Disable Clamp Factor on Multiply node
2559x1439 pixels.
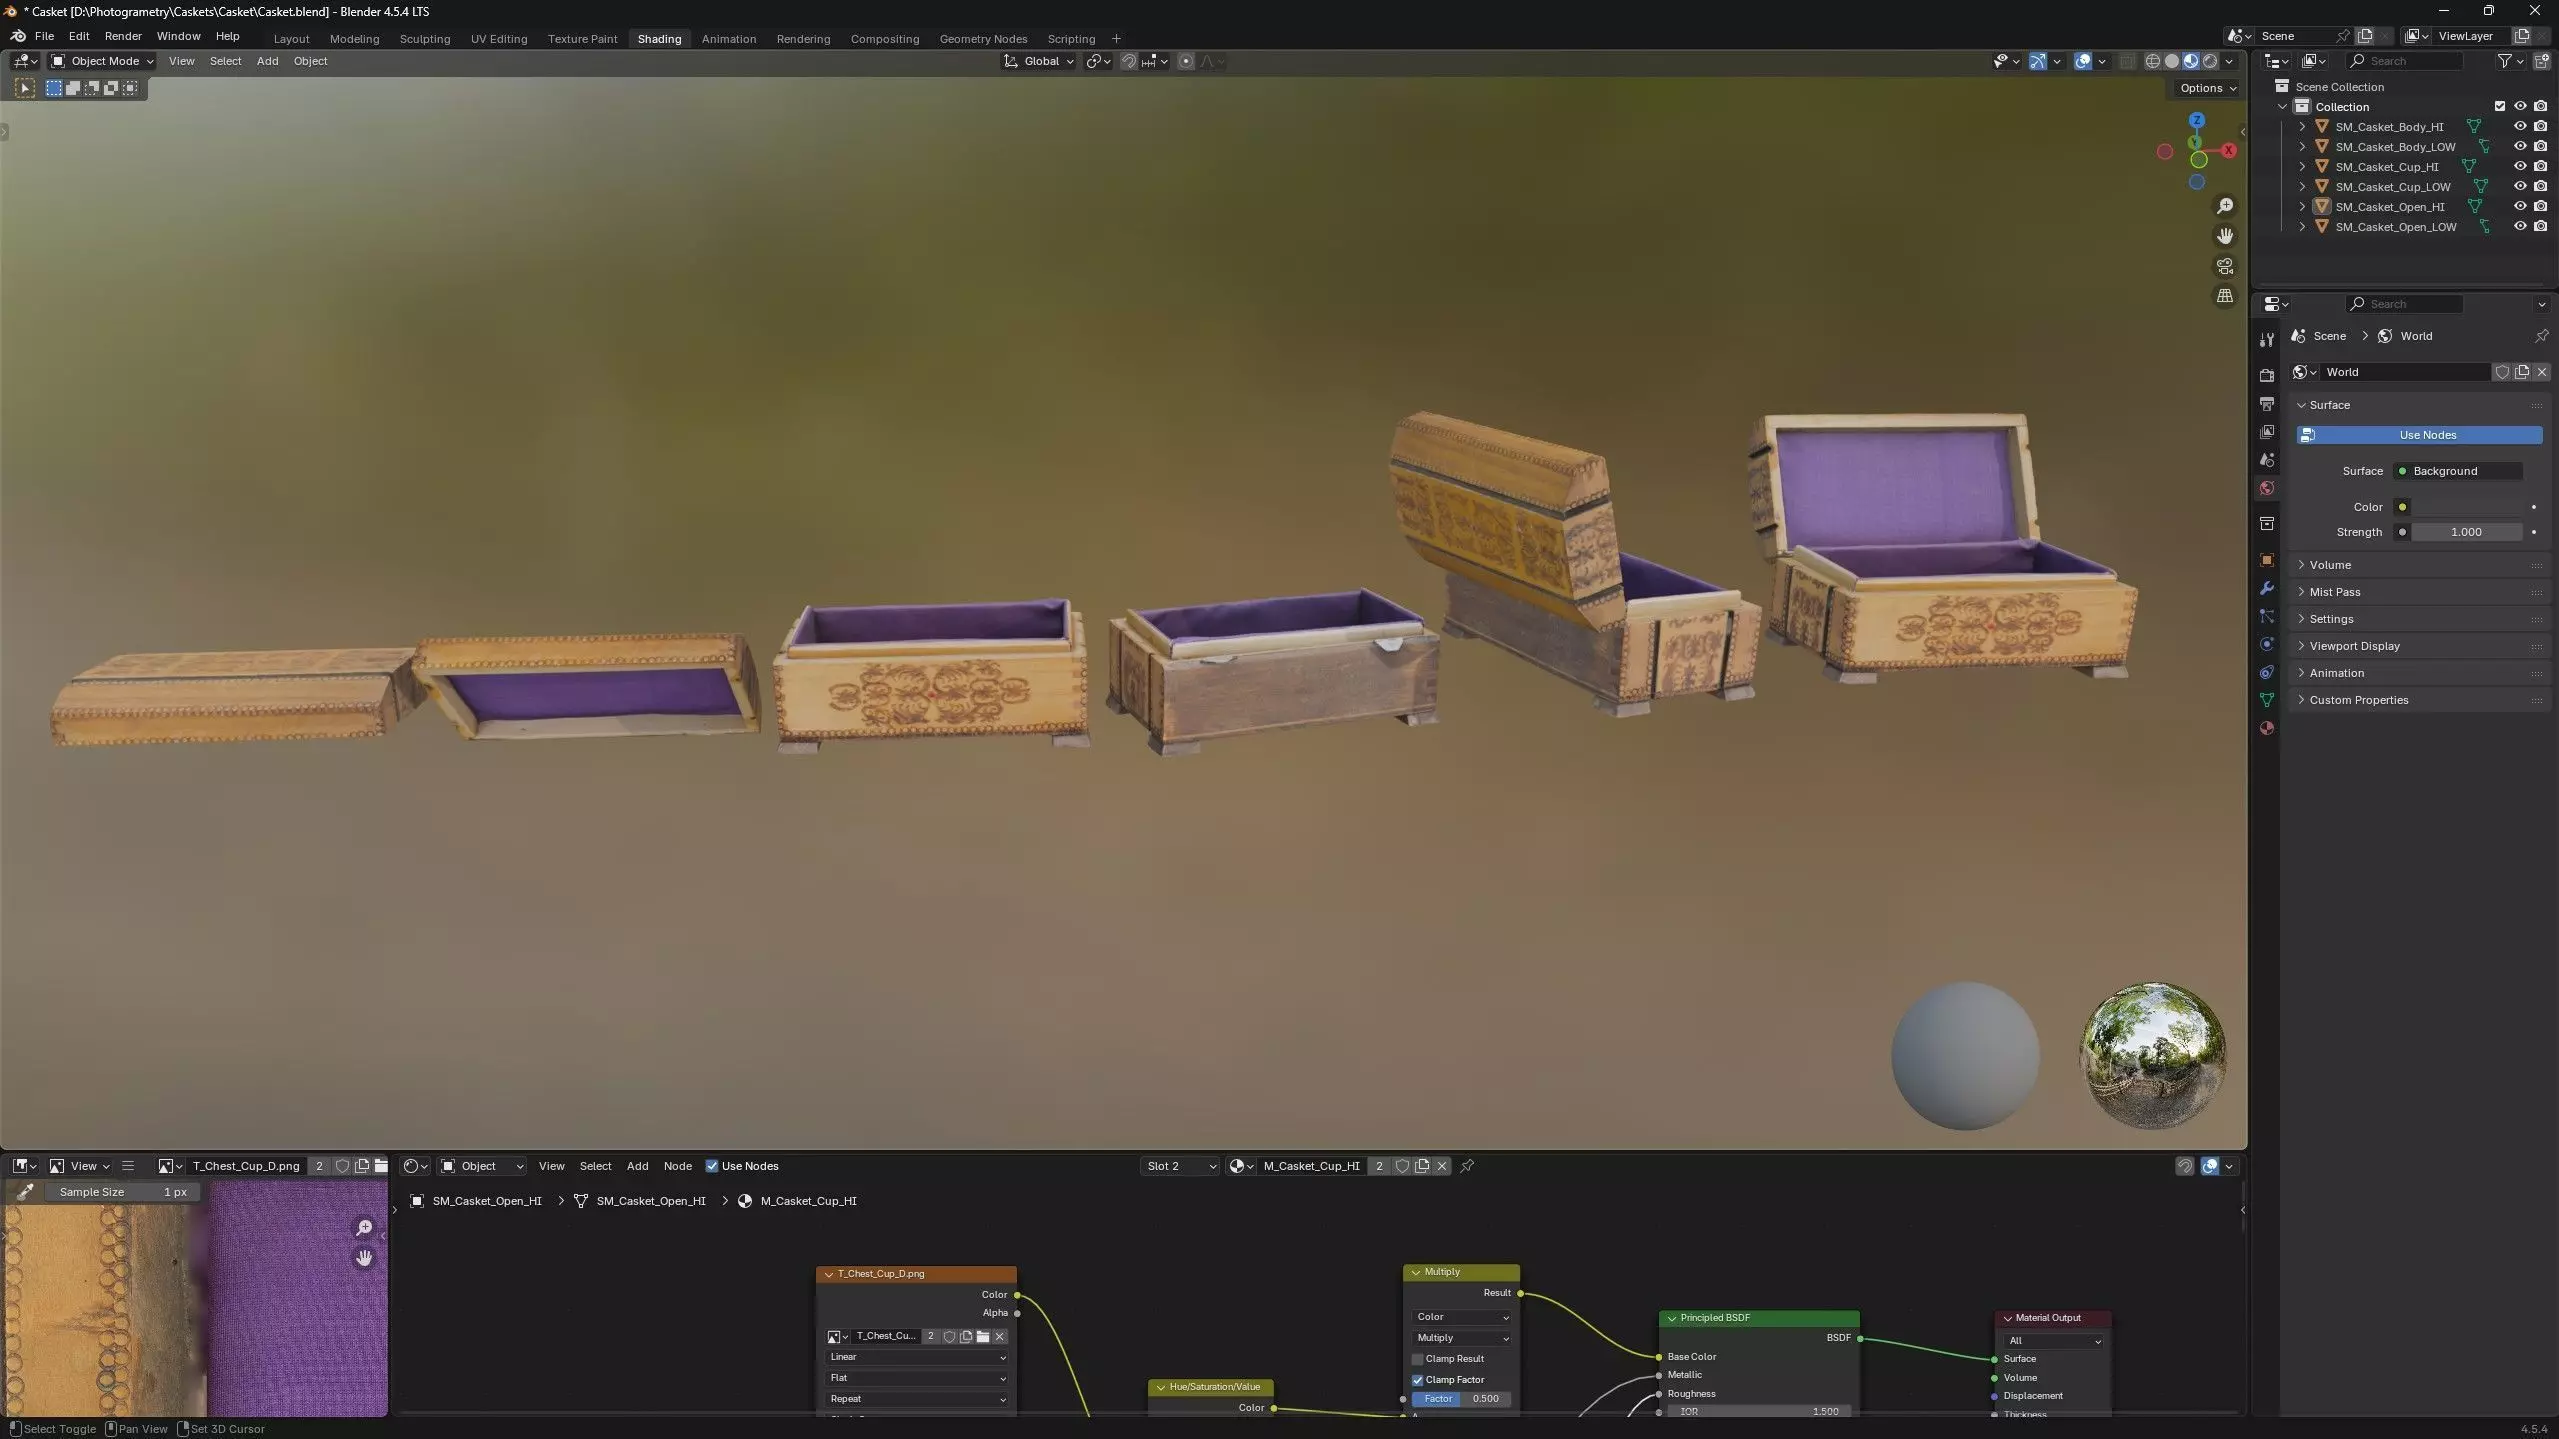1417,1380
